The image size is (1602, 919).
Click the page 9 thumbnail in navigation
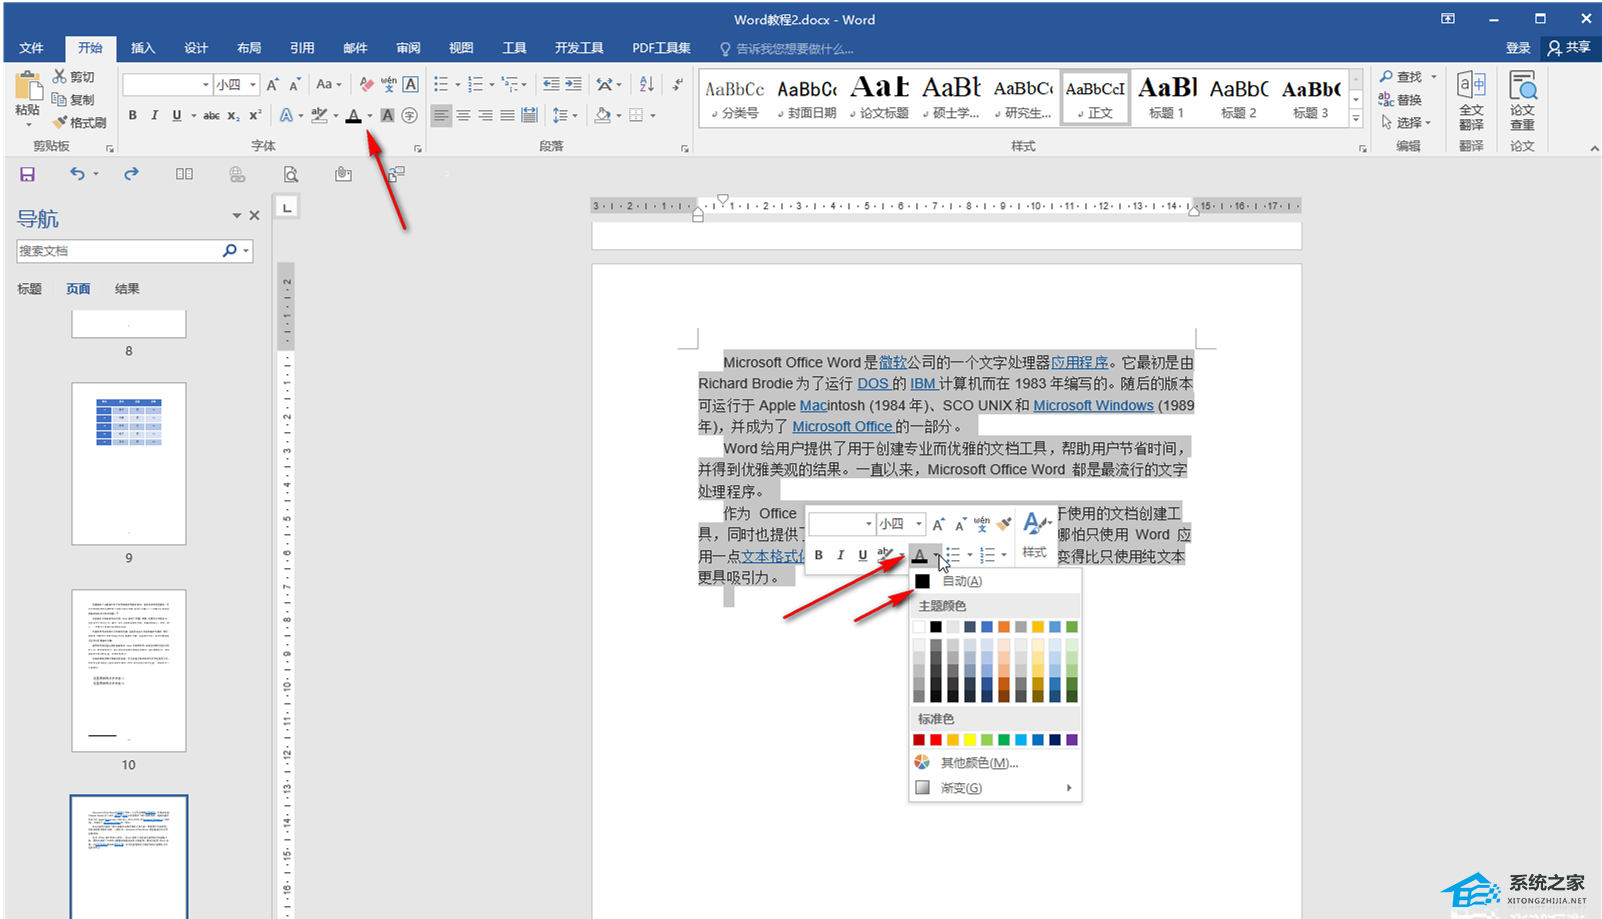click(x=129, y=463)
